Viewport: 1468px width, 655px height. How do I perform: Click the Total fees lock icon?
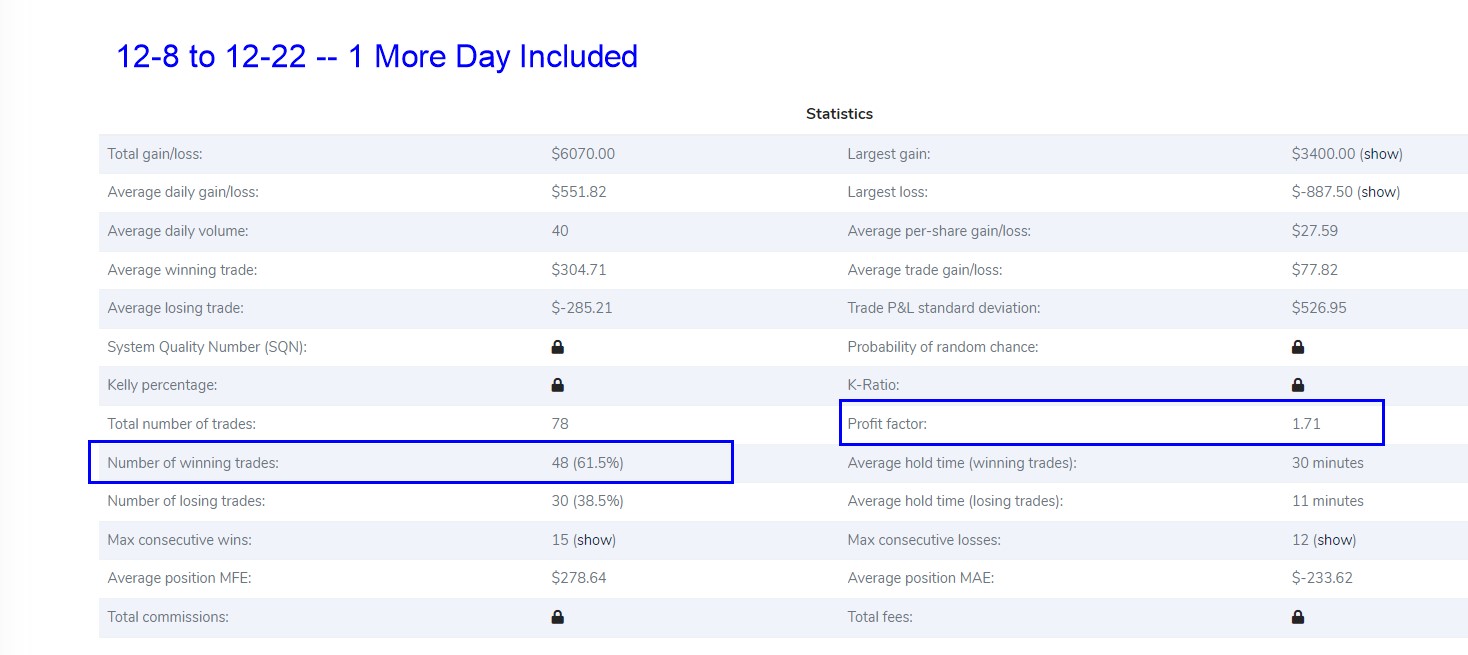[1298, 617]
